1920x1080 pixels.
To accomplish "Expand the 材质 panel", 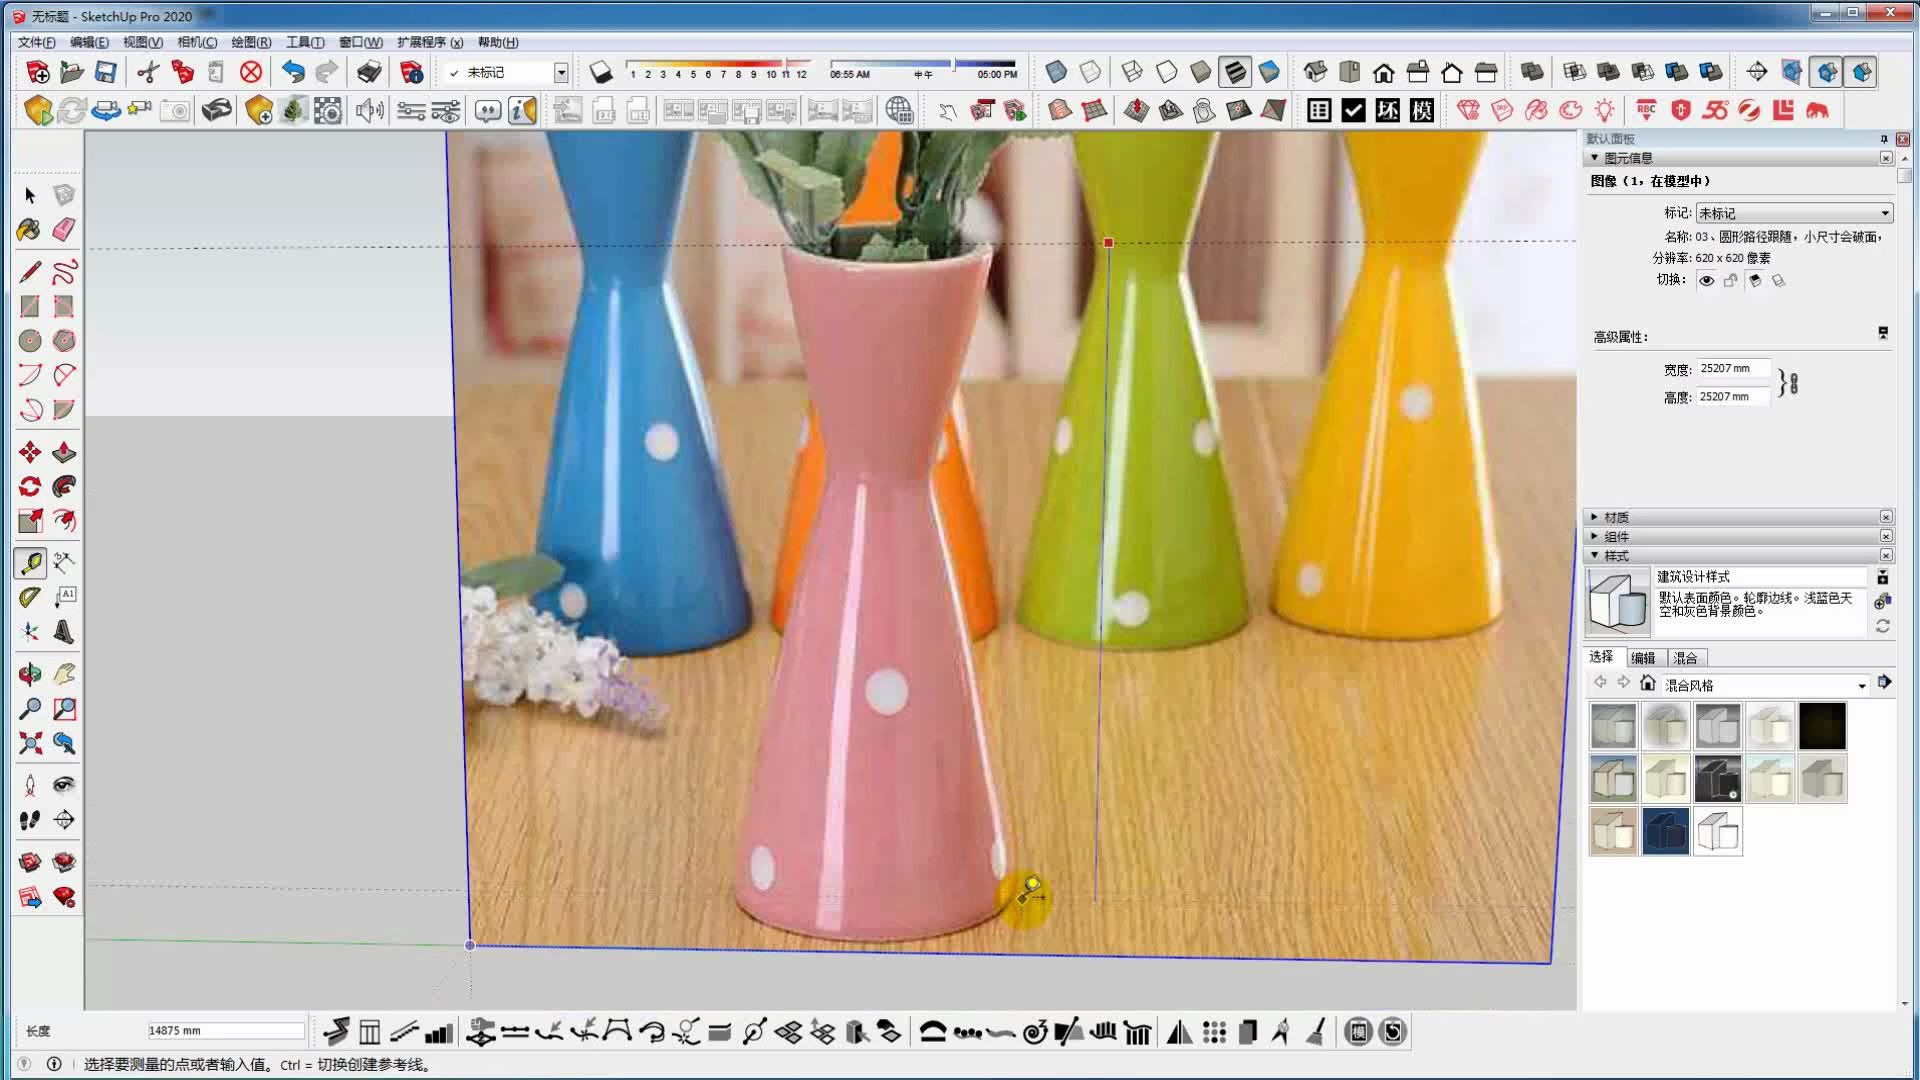I will click(1616, 517).
